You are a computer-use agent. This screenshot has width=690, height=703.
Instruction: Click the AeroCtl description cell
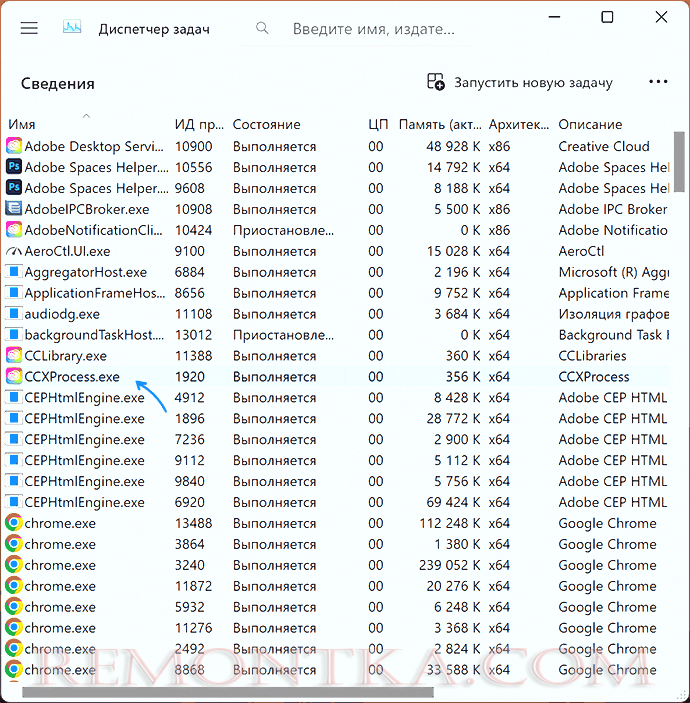click(582, 251)
